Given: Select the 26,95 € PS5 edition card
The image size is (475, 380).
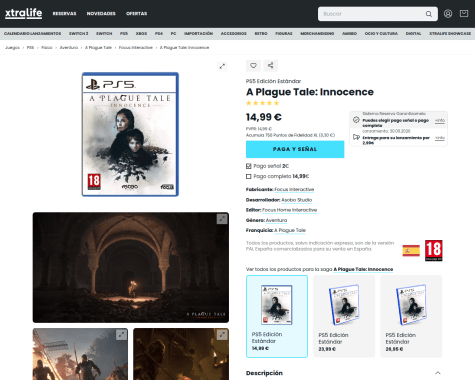Looking at the screenshot, I should (411, 316).
